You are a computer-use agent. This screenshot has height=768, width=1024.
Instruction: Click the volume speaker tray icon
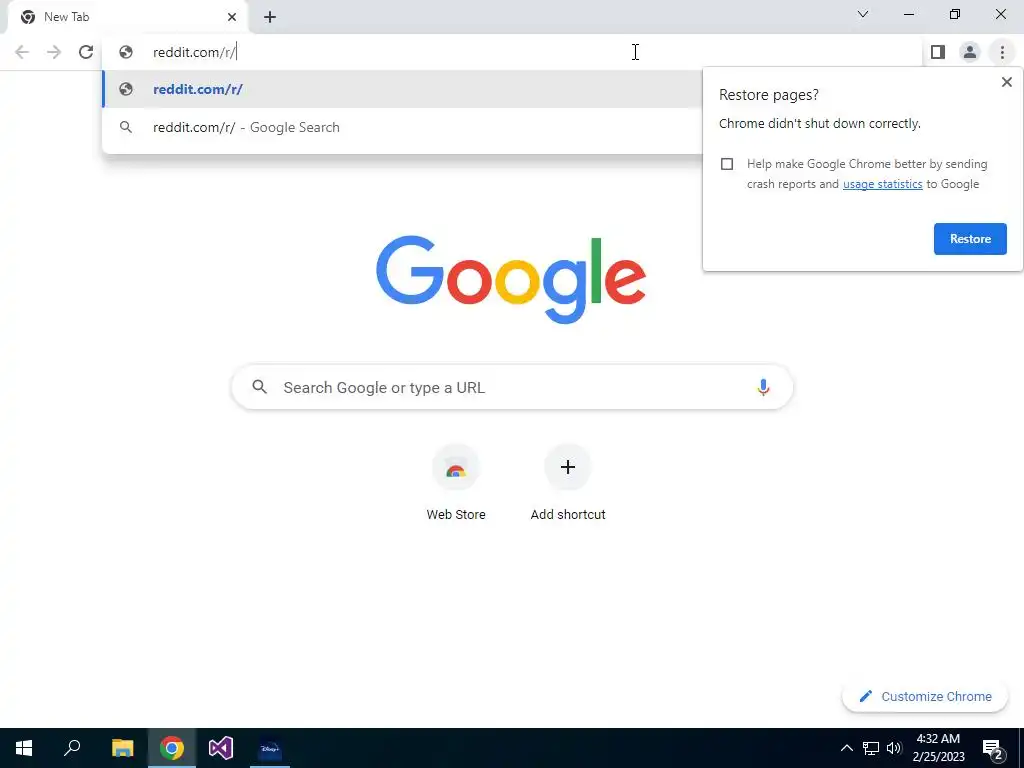894,748
